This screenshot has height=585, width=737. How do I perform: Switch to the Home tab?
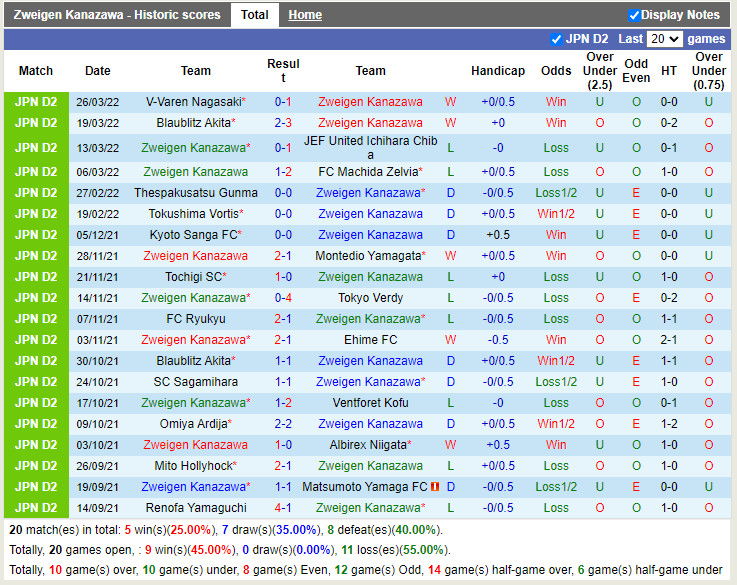(305, 15)
